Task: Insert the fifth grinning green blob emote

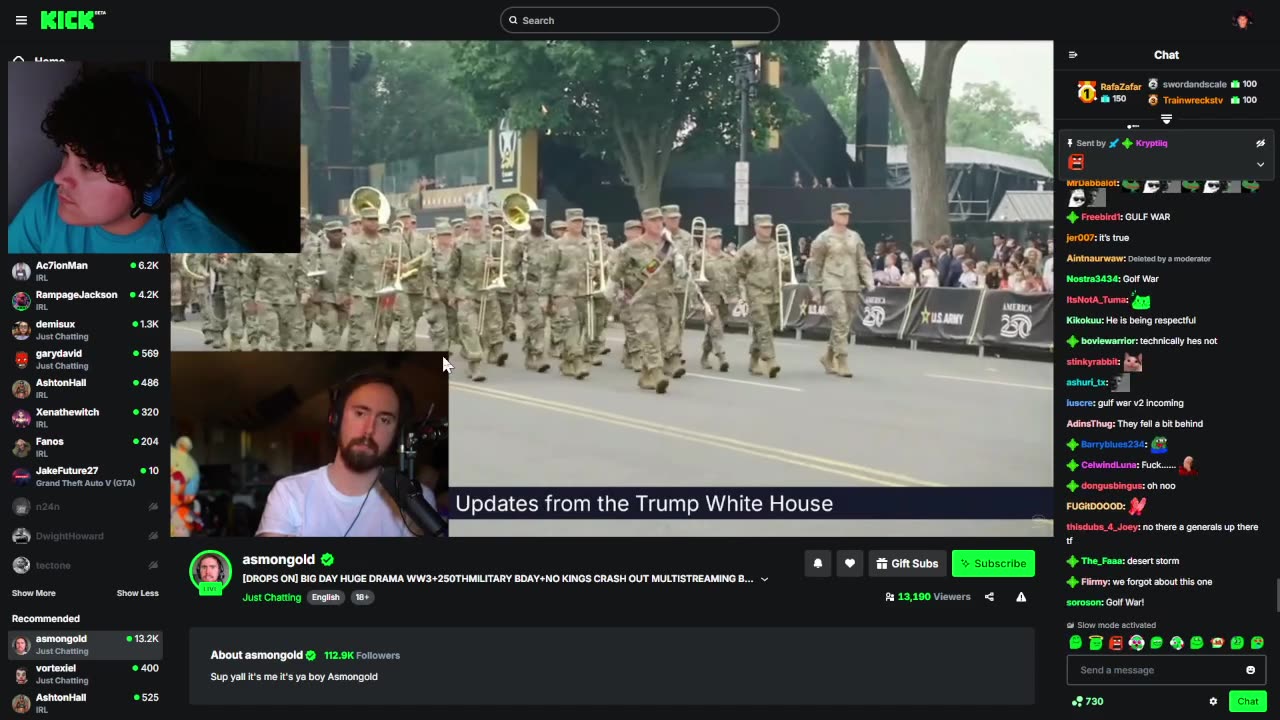Action: pos(1156,643)
